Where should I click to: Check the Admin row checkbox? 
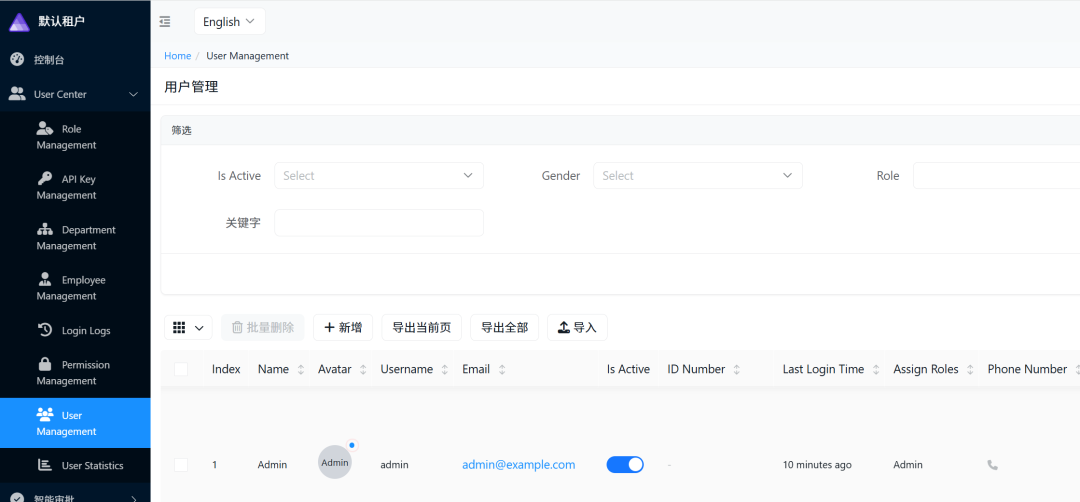pos(181,465)
